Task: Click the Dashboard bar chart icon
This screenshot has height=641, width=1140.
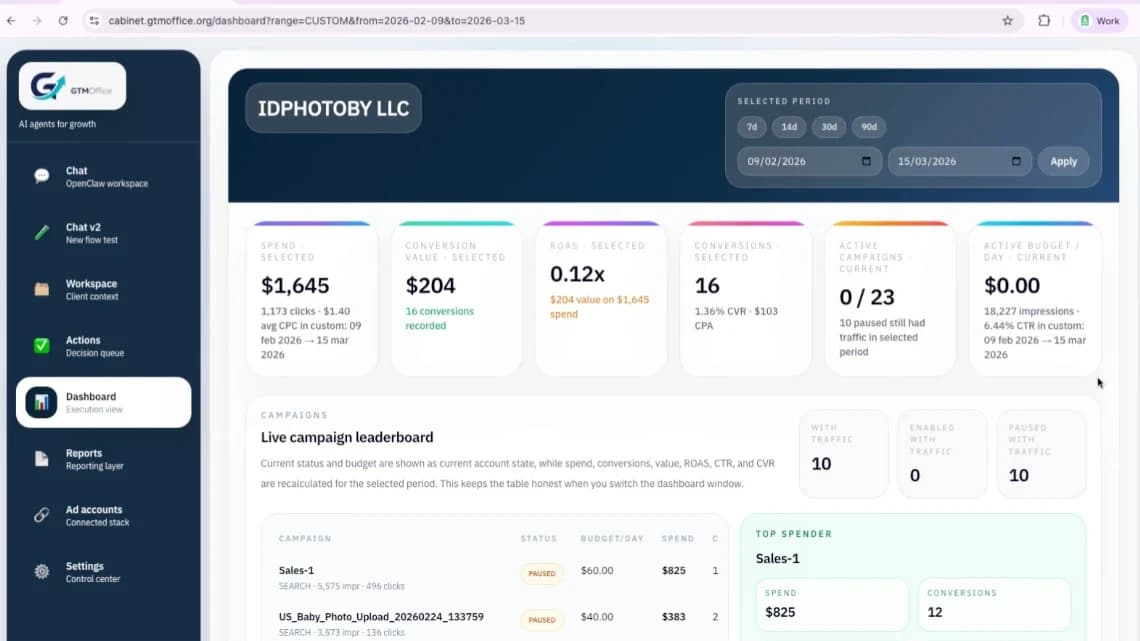Action: pos(41,402)
